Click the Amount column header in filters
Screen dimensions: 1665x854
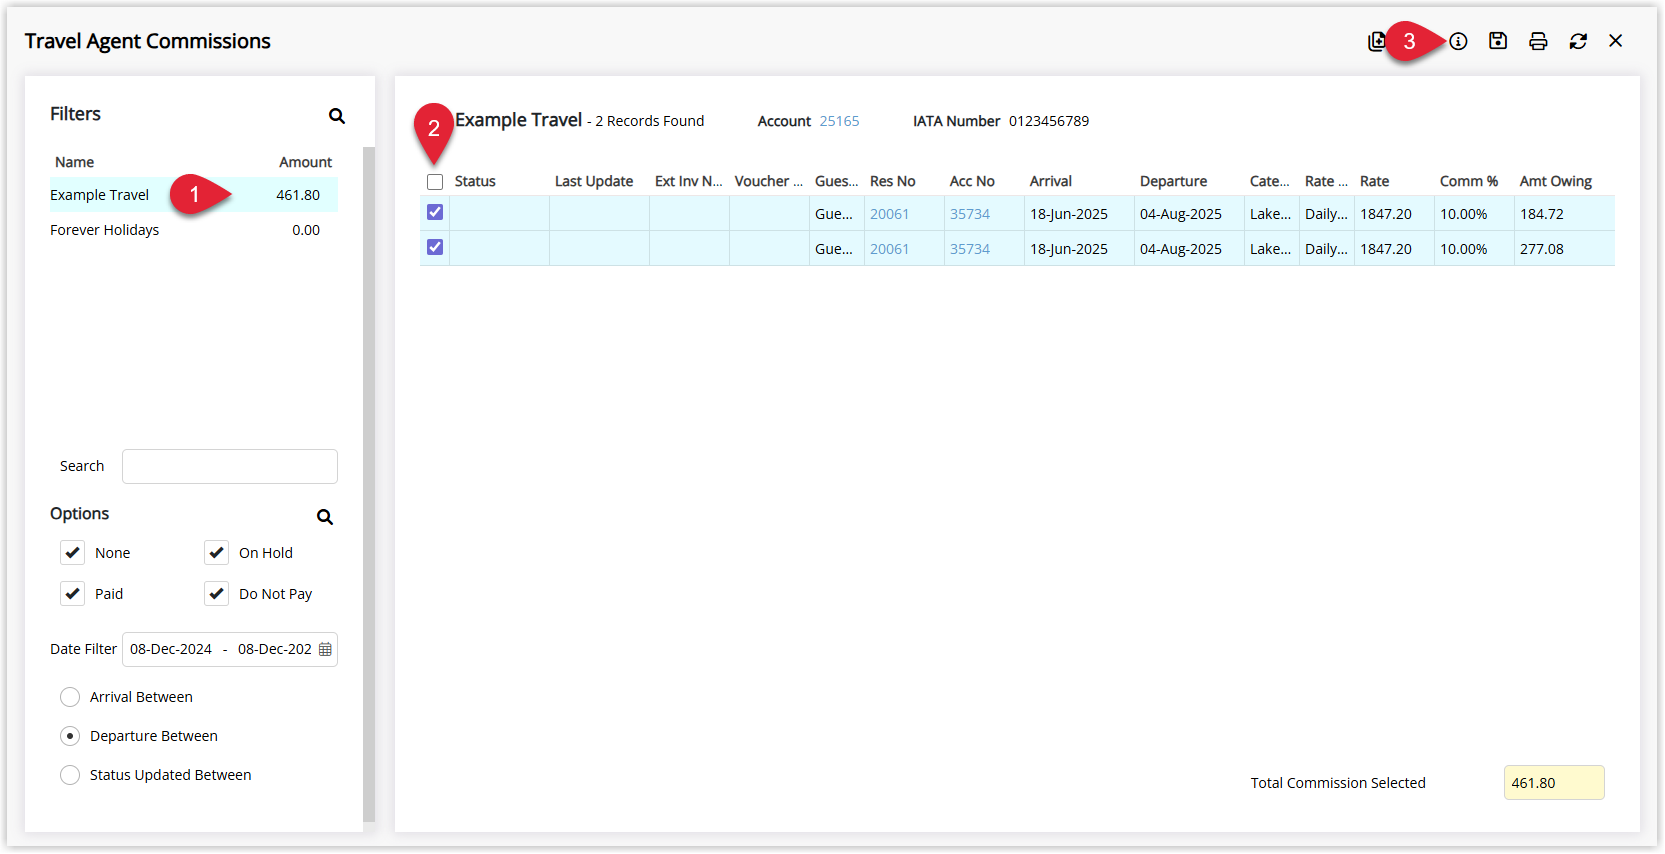pyautogui.click(x=305, y=162)
